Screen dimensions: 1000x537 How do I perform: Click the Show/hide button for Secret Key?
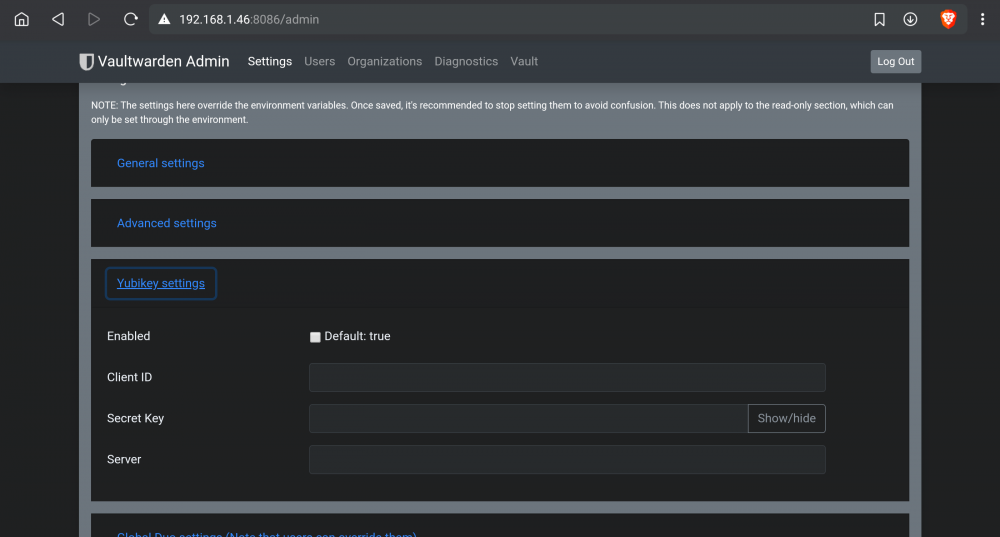pyautogui.click(x=786, y=418)
